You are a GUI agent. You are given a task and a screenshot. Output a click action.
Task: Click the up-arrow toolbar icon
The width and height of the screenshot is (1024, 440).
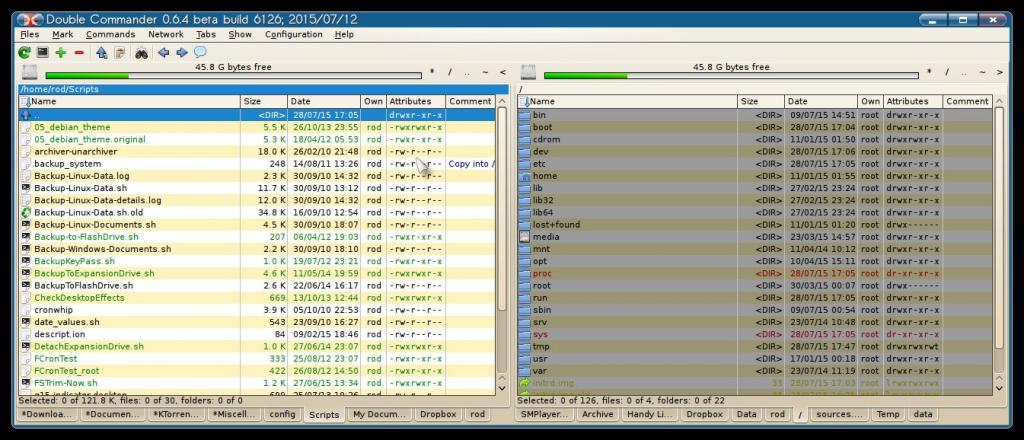point(101,52)
